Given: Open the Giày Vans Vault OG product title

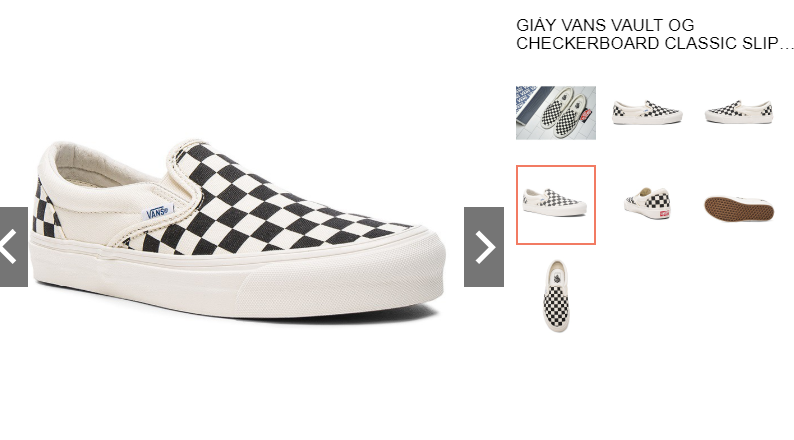Looking at the screenshot, I should (655, 34).
